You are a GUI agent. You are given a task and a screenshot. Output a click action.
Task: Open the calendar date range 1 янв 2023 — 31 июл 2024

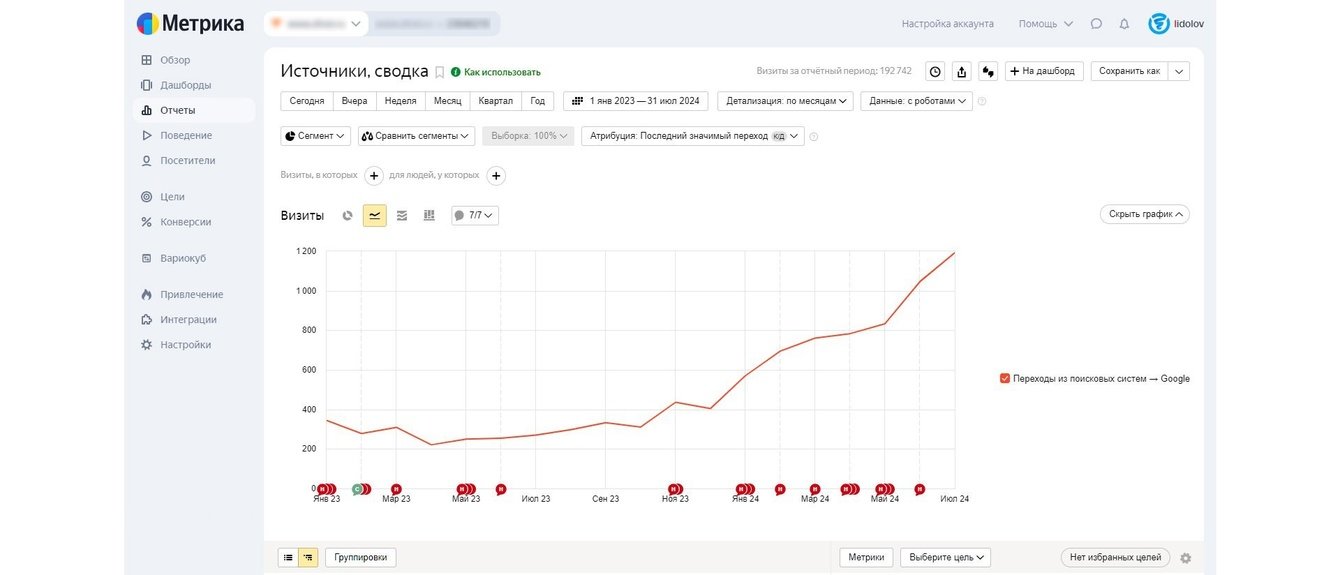tap(636, 101)
